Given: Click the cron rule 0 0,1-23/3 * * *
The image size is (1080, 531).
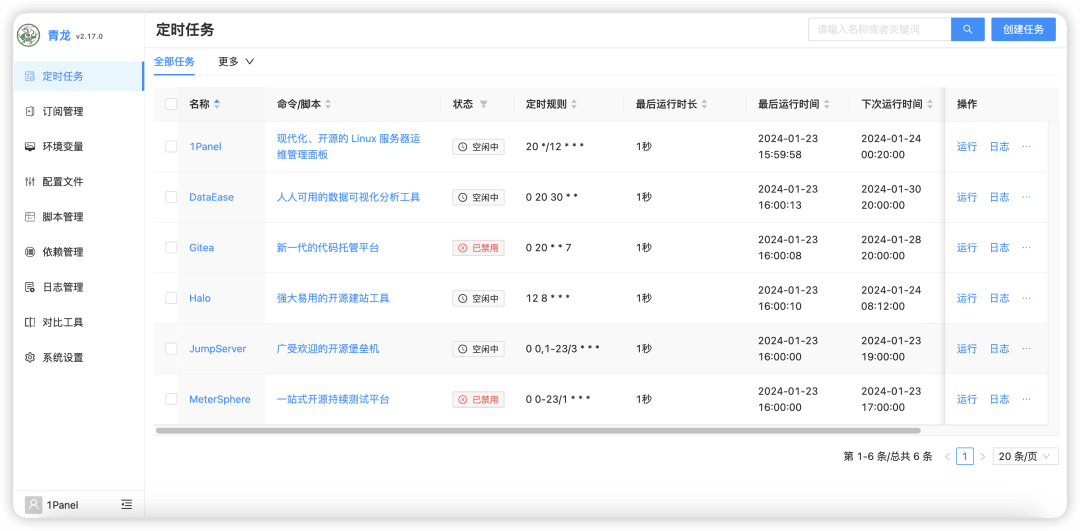Looking at the screenshot, I should point(563,348).
